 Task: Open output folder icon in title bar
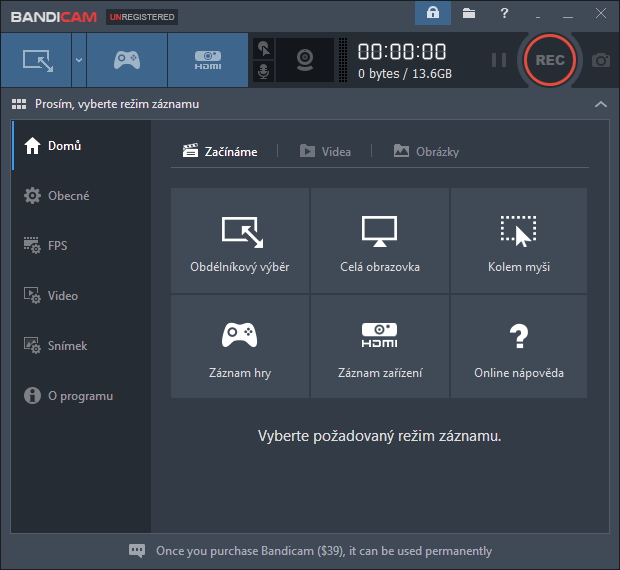[x=469, y=13]
